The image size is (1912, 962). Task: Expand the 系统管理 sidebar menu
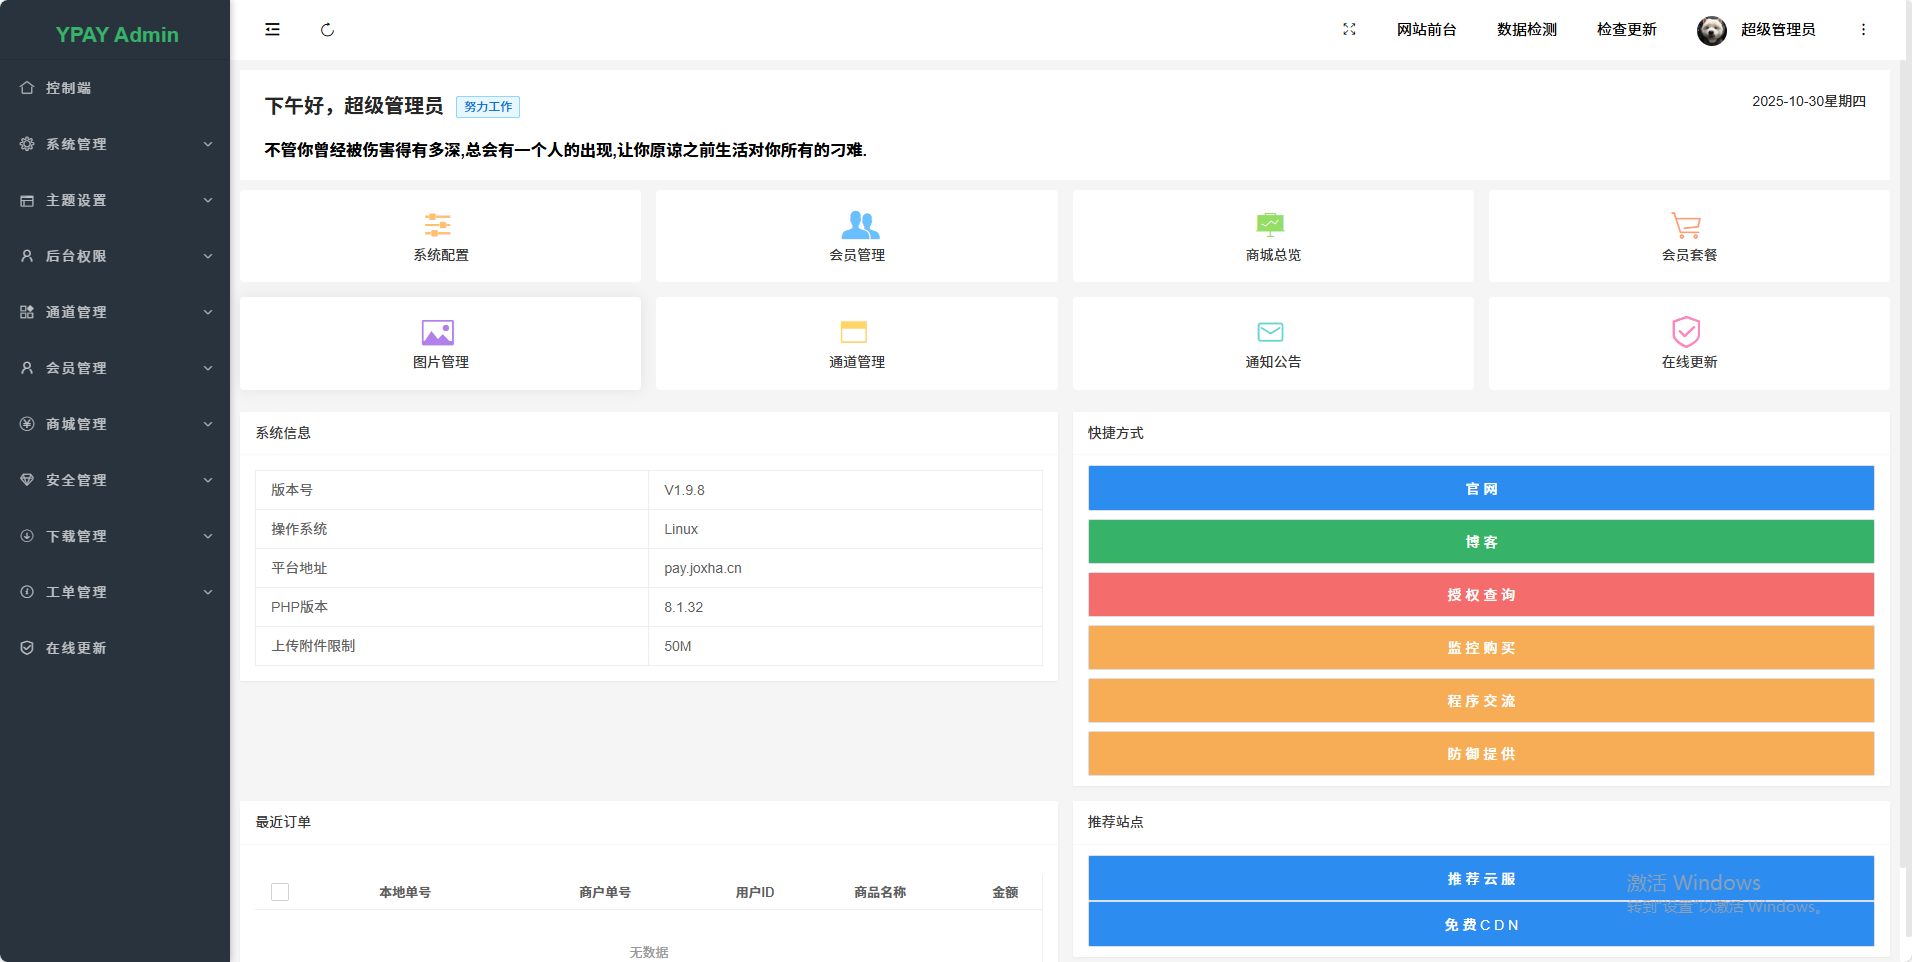click(115, 144)
